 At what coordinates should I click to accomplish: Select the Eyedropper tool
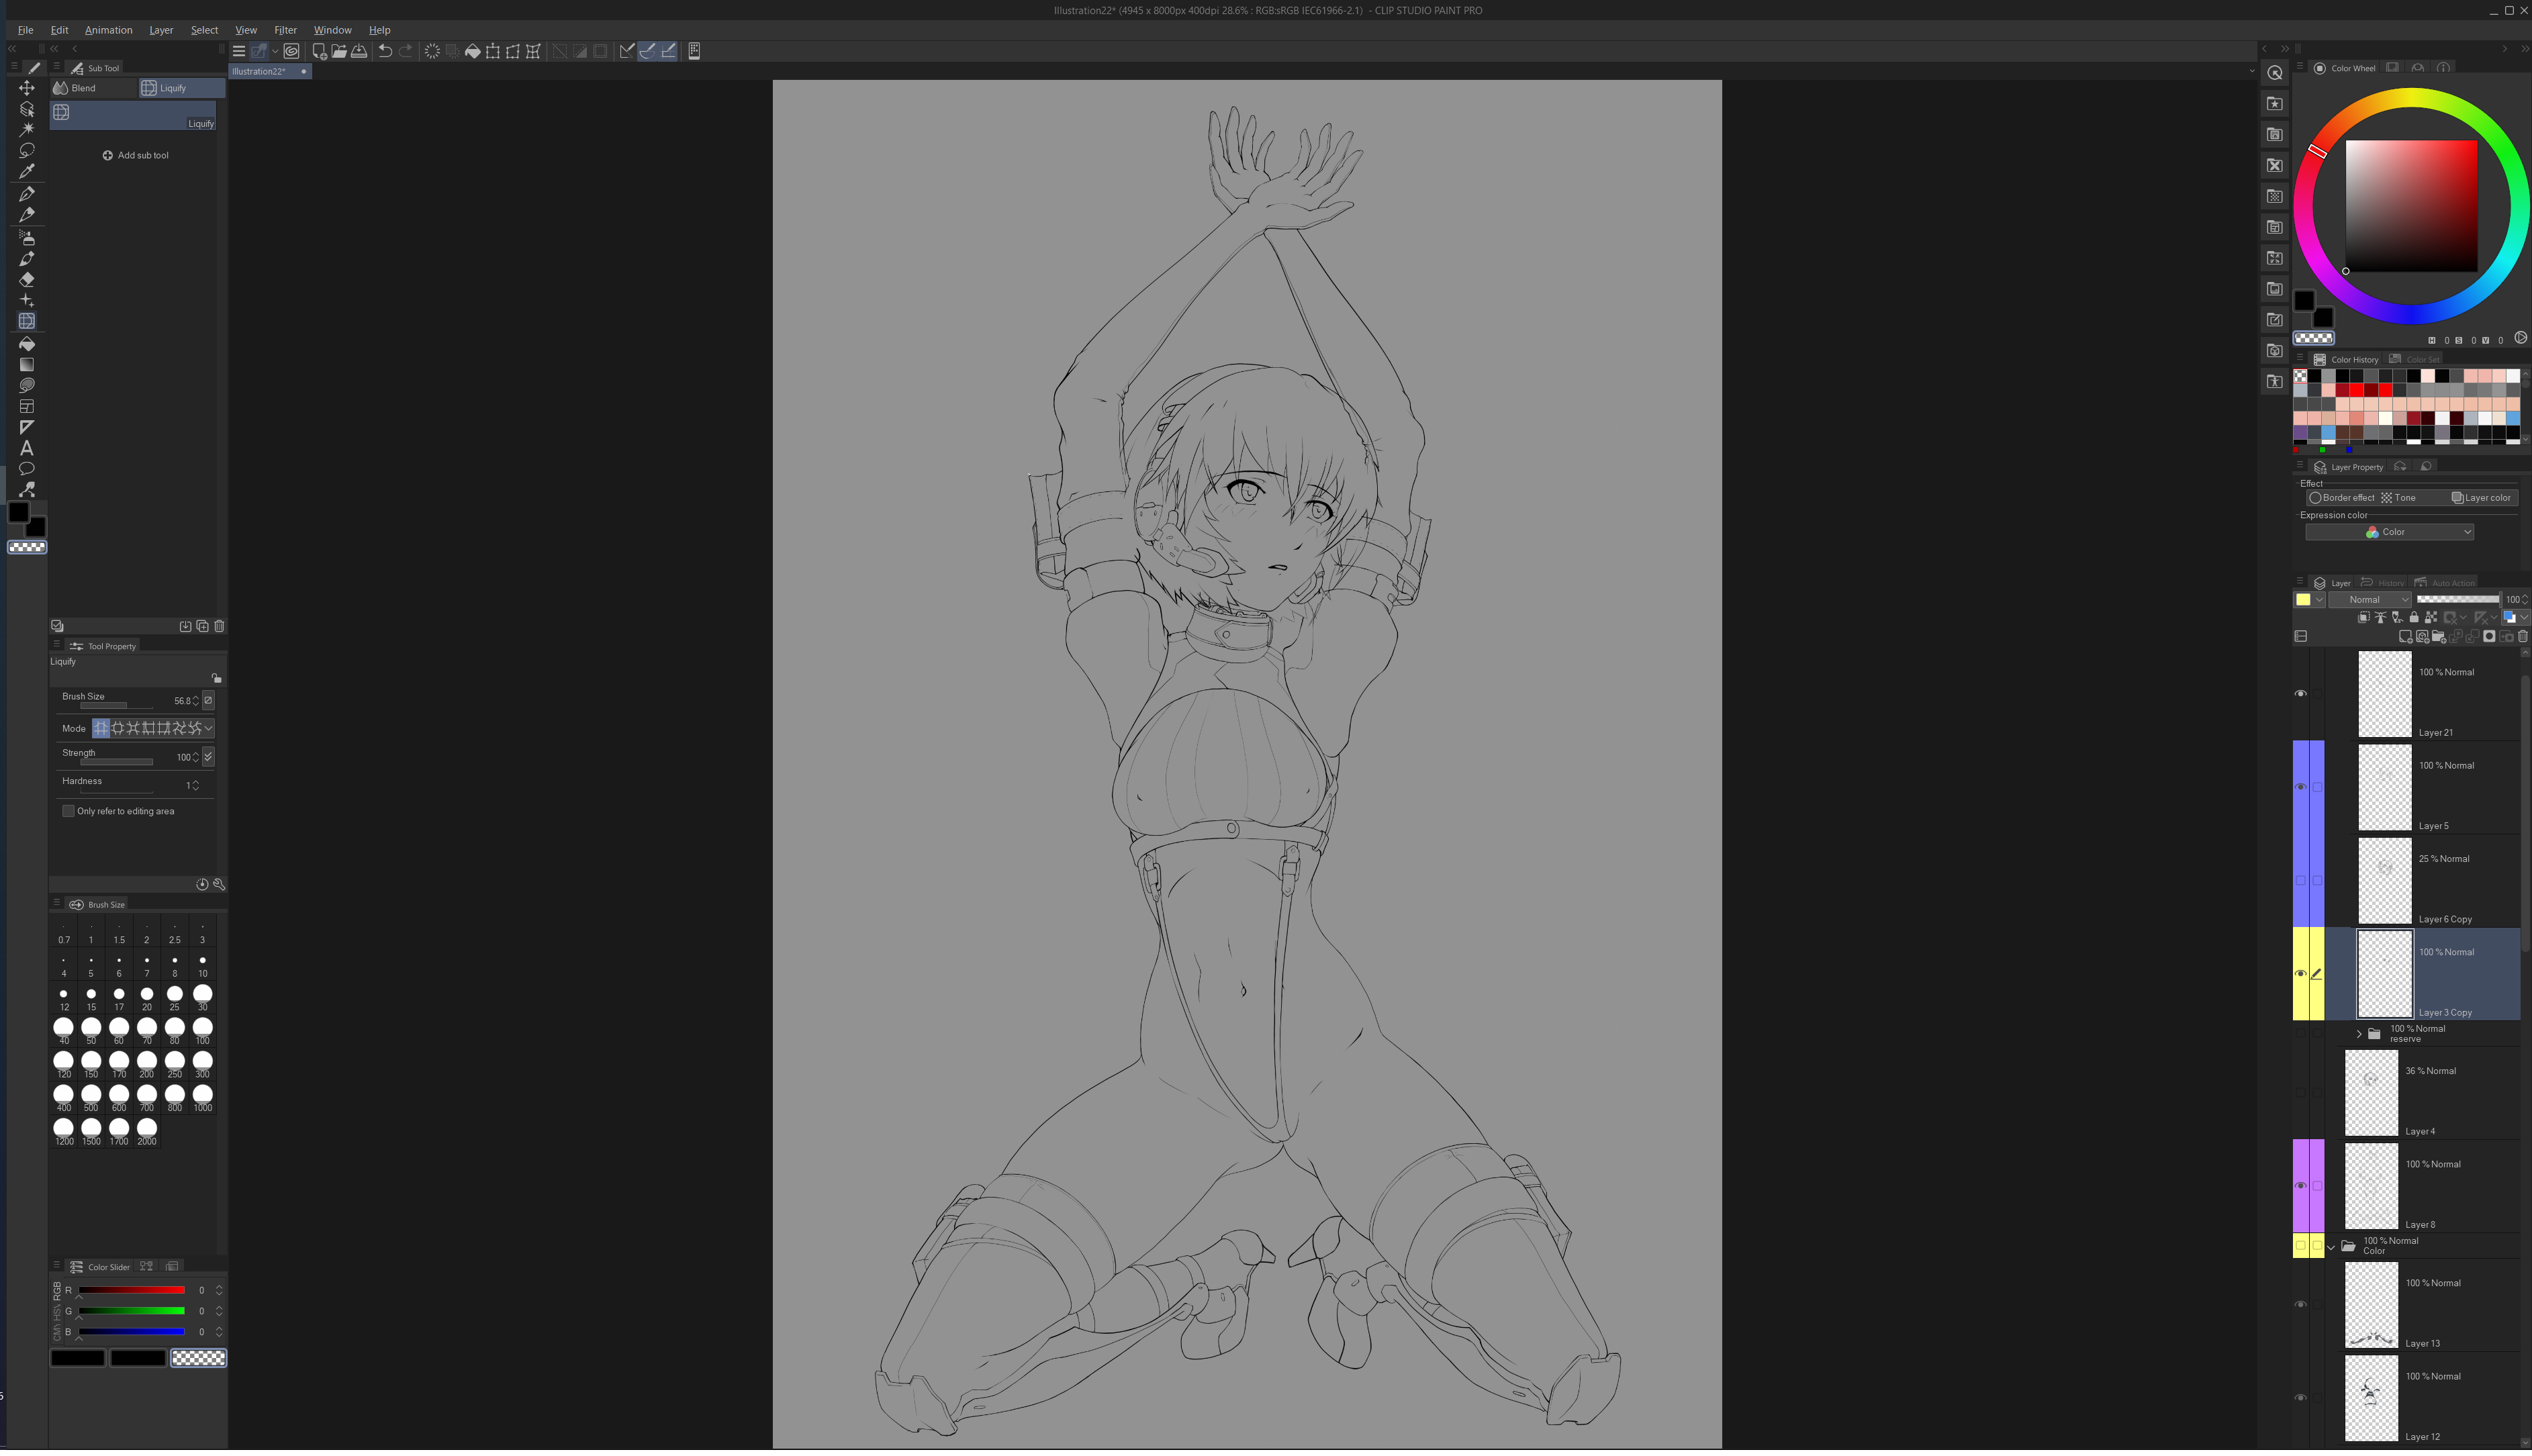click(27, 171)
